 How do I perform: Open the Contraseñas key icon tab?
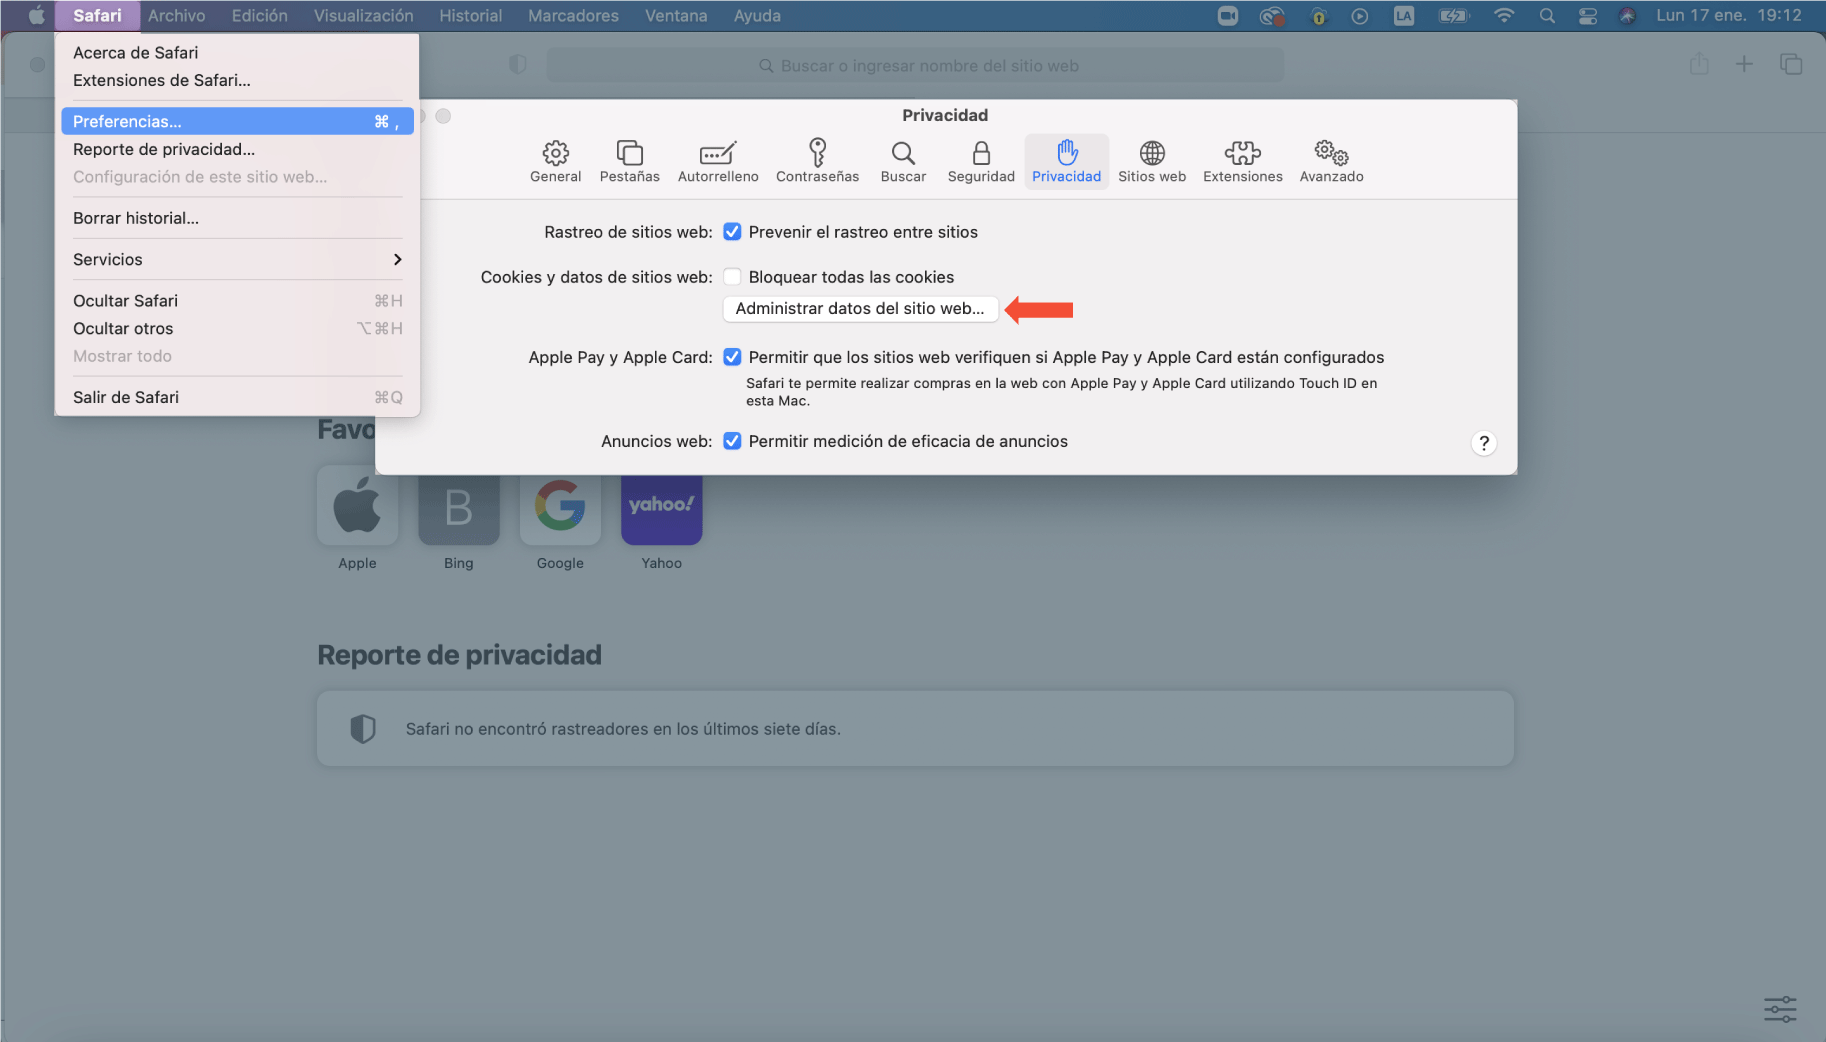[x=817, y=162]
